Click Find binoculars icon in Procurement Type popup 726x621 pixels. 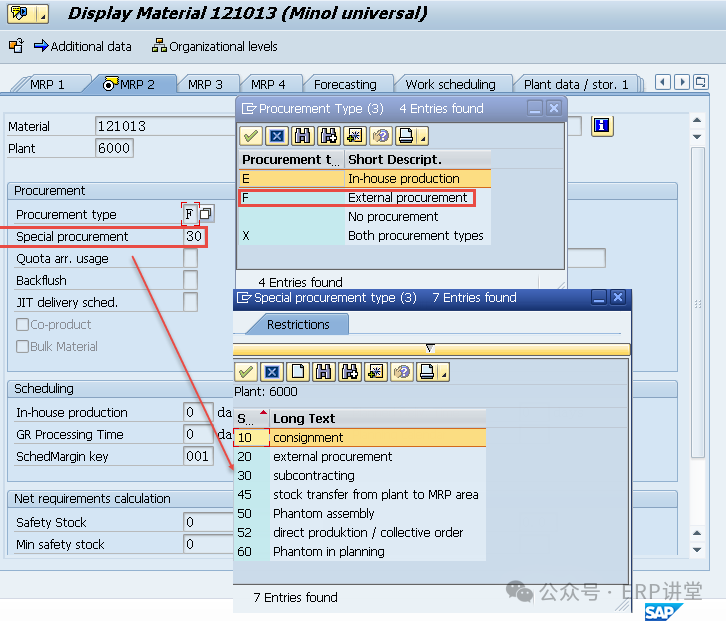(x=303, y=136)
